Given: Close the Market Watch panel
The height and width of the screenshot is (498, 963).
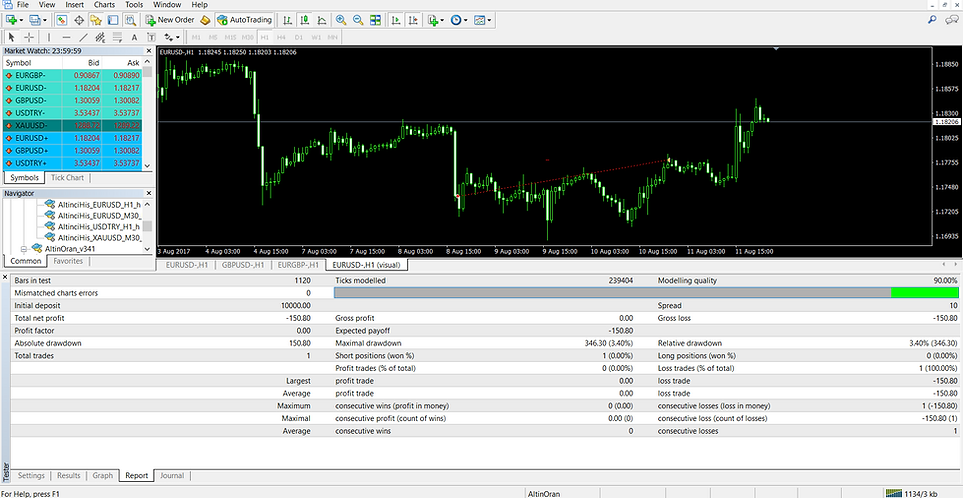Looking at the screenshot, I should point(149,51).
